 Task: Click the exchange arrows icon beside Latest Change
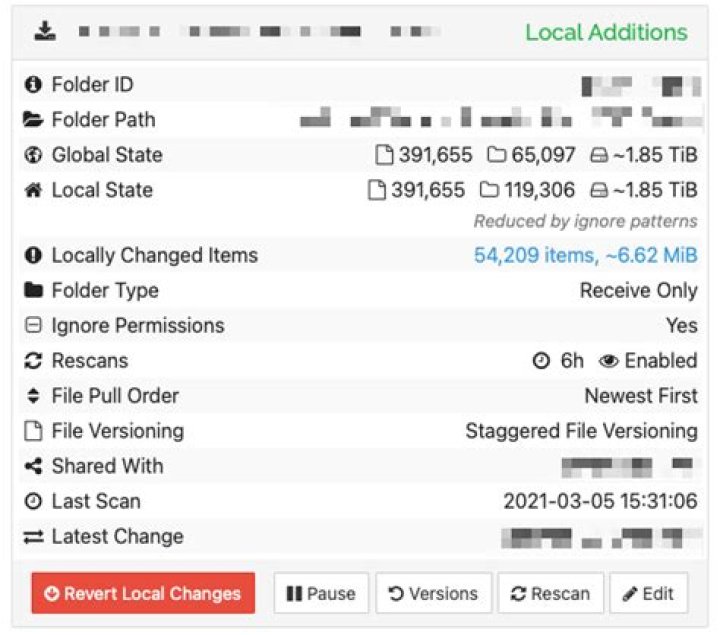pos(33,536)
